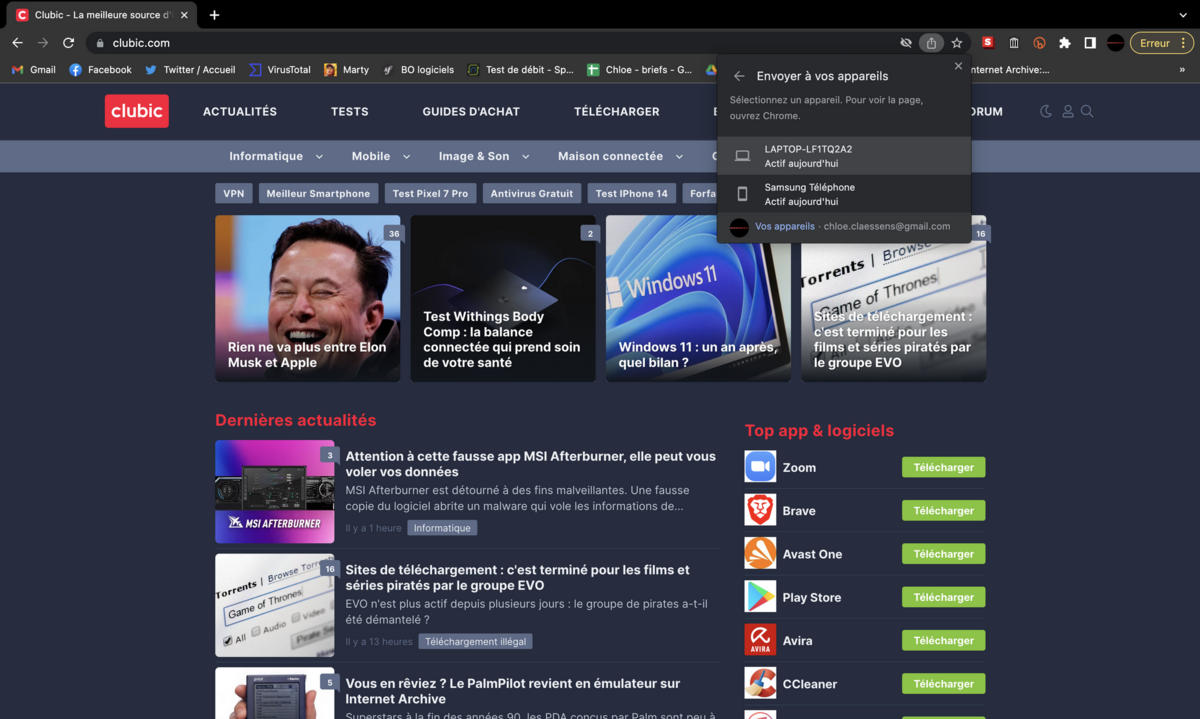
Task: Select the Test iPhone 14 tag
Action: pos(631,194)
